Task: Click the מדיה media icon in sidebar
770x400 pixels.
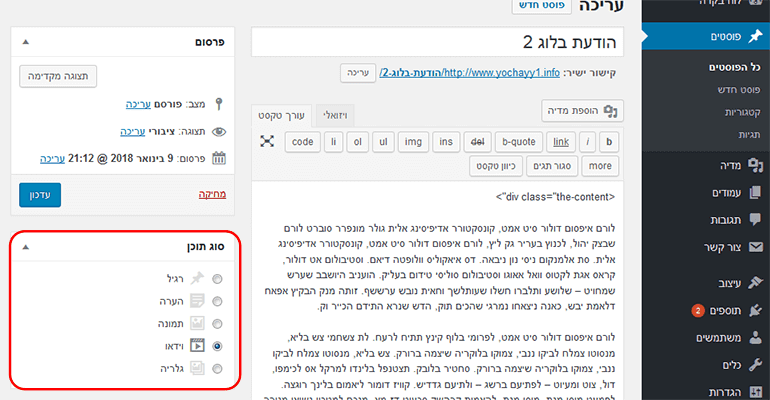Action: [x=755, y=165]
